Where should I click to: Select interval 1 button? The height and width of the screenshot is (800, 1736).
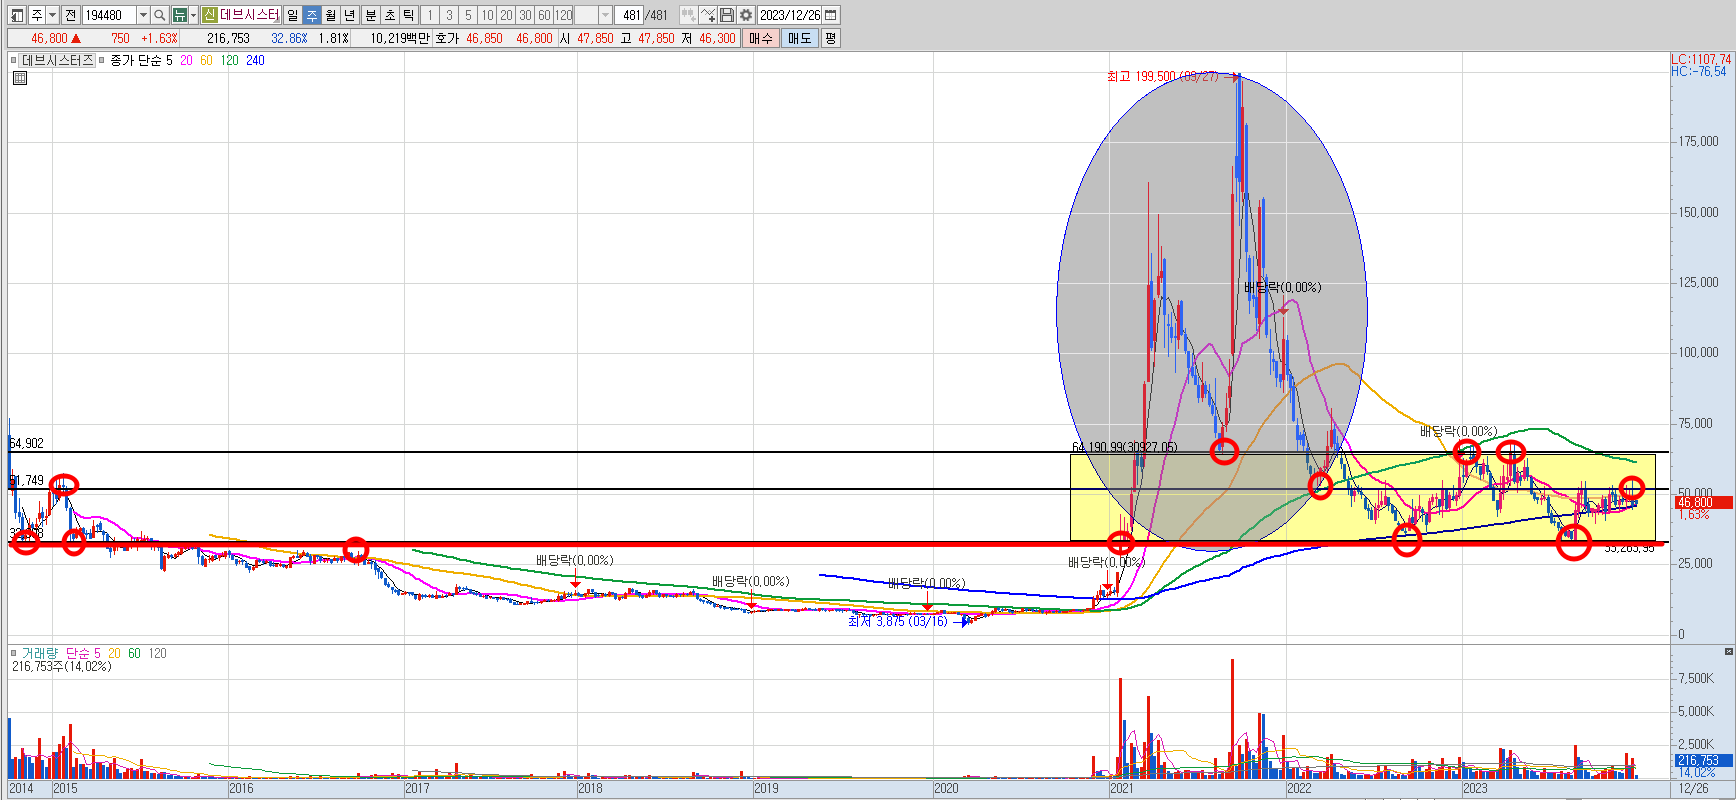click(x=430, y=15)
